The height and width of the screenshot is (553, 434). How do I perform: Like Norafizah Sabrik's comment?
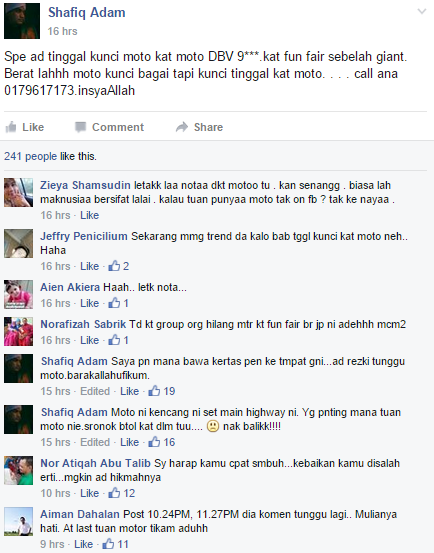click(x=90, y=340)
